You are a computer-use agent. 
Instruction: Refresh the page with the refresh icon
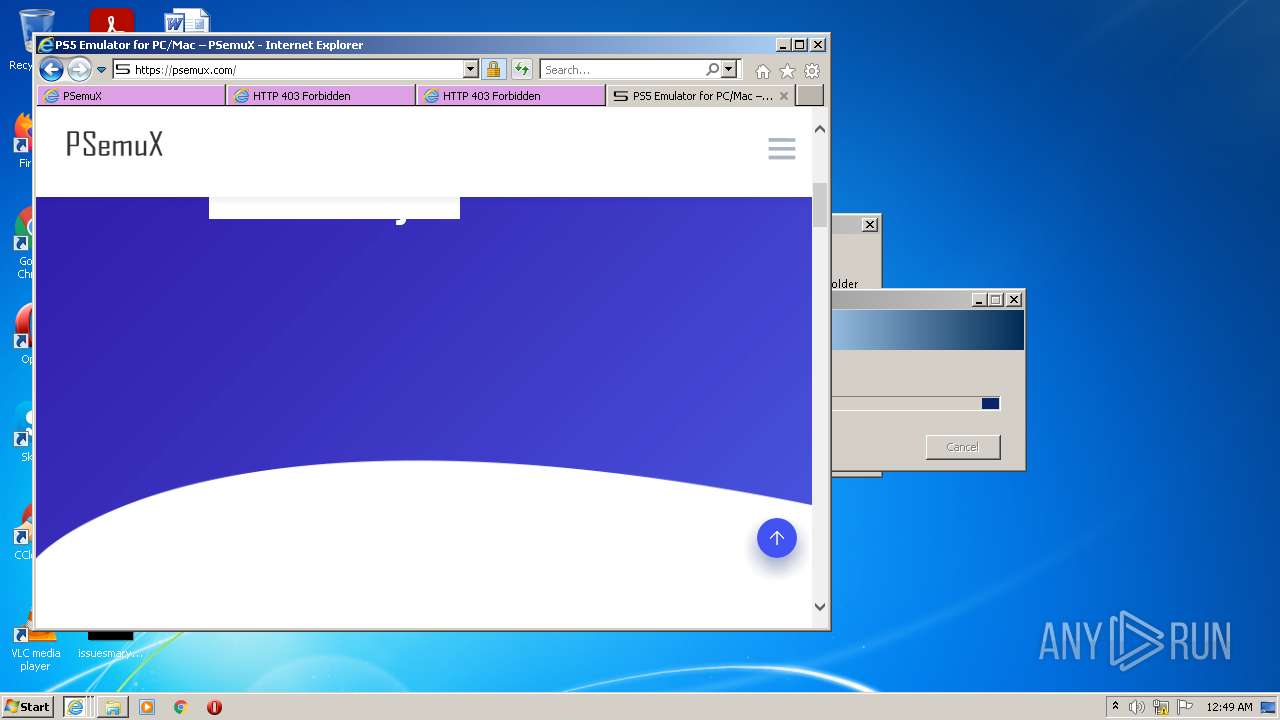click(522, 70)
